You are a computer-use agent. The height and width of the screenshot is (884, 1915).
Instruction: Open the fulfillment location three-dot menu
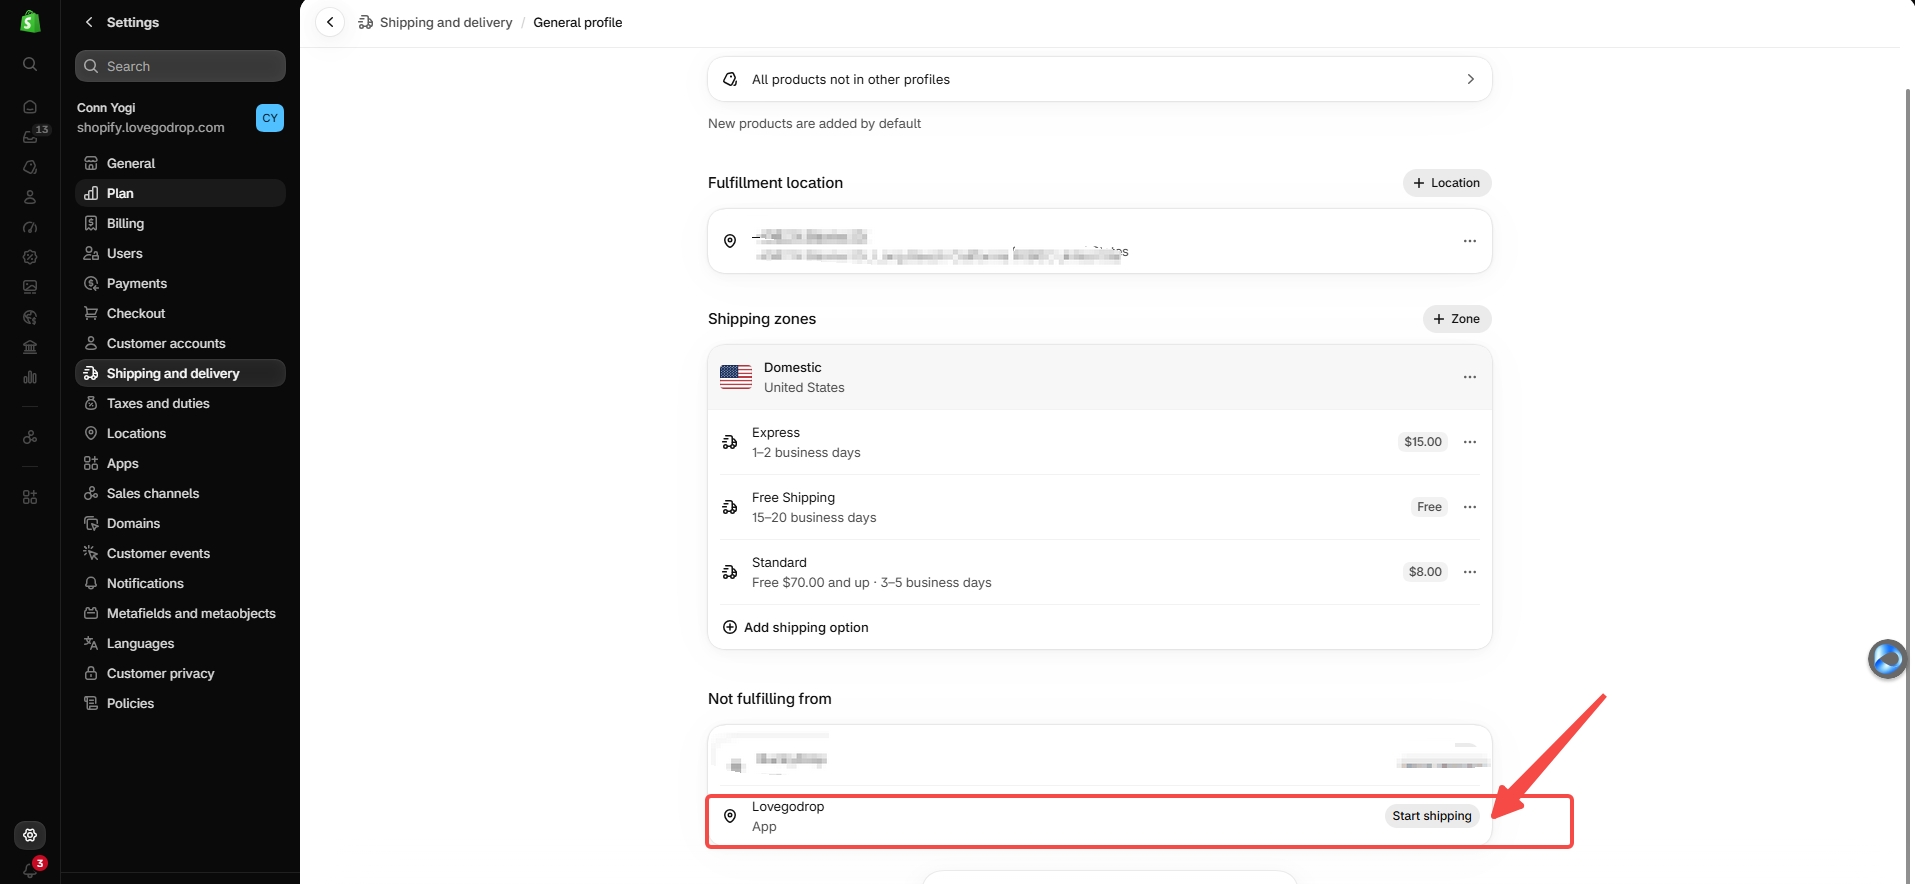1470,241
